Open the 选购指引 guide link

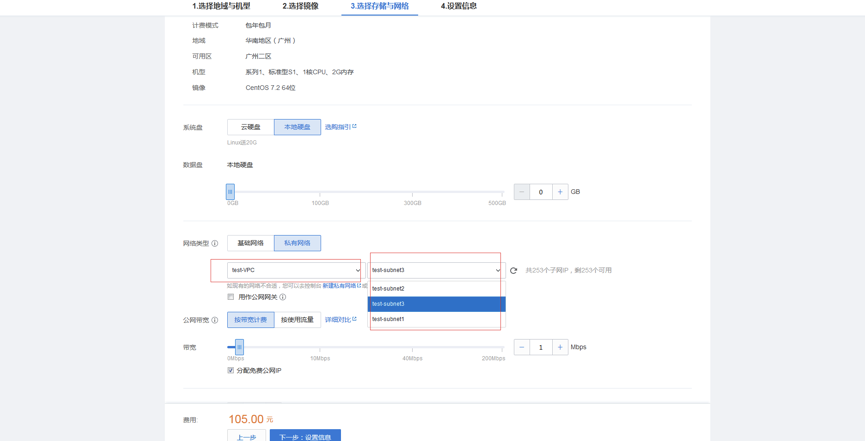point(340,127)
